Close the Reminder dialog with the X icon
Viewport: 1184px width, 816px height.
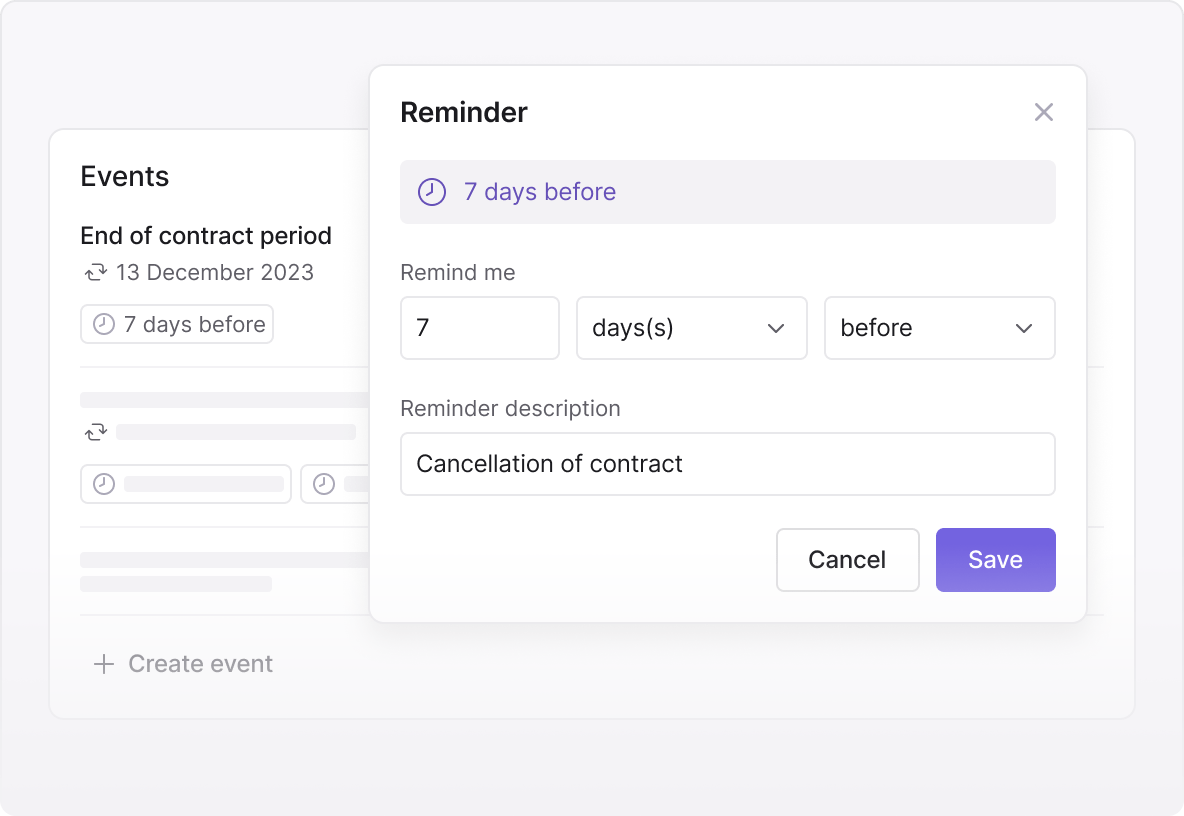click(x=1044, y=112)
